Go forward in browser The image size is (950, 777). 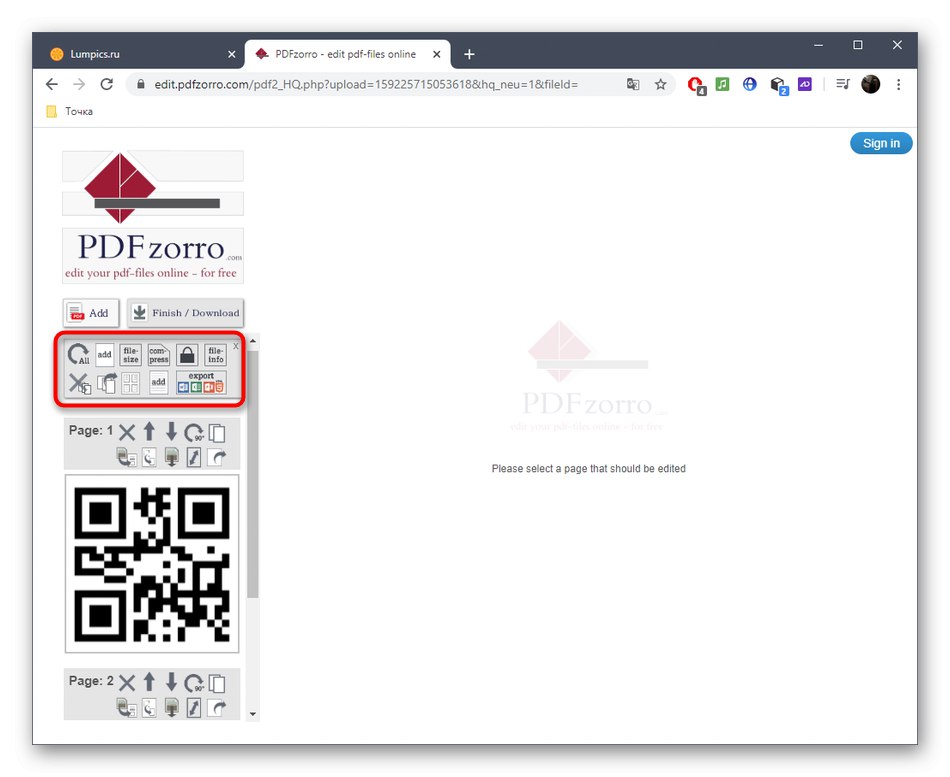[x=79, y=84]
